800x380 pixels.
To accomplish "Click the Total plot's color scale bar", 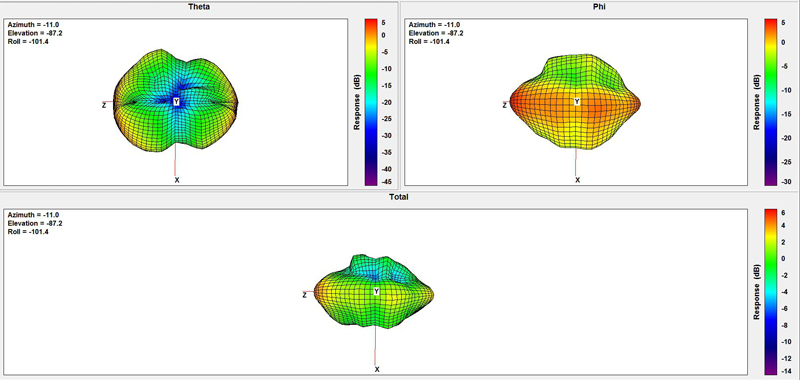I will 770,292.
